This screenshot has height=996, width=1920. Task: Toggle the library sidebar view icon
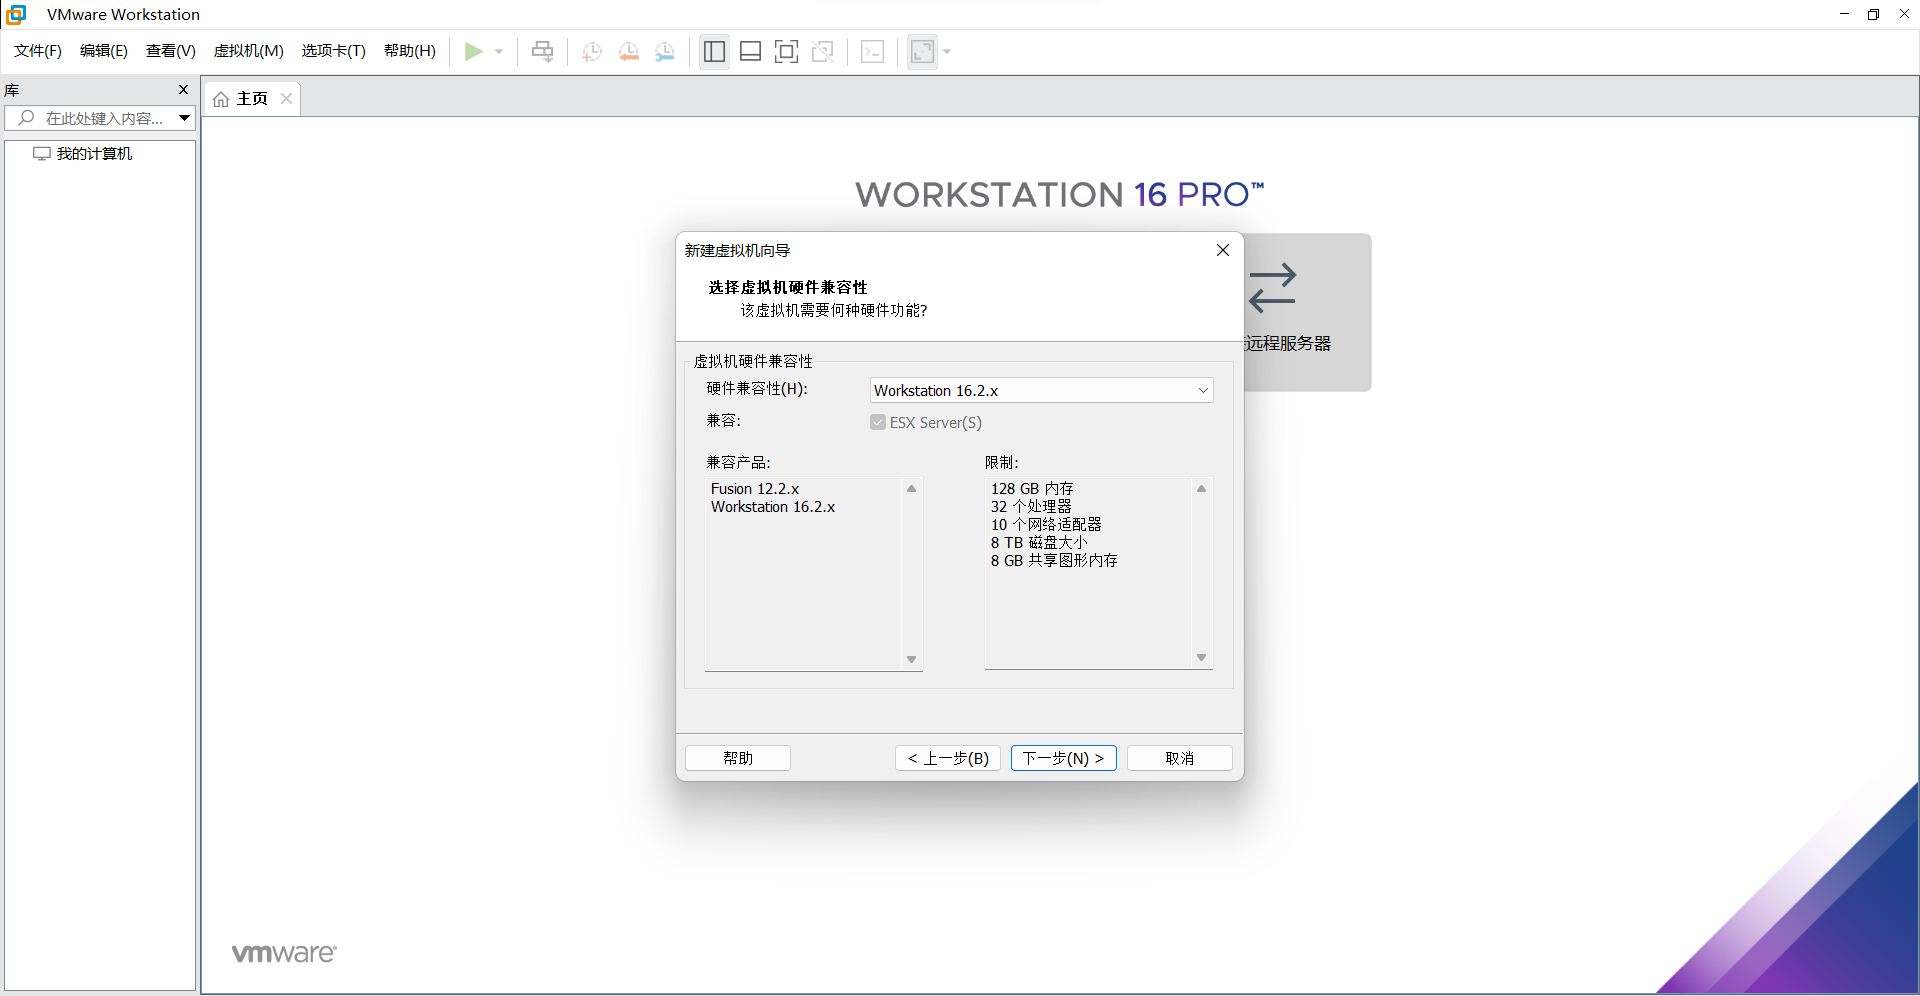click(714, 51)
